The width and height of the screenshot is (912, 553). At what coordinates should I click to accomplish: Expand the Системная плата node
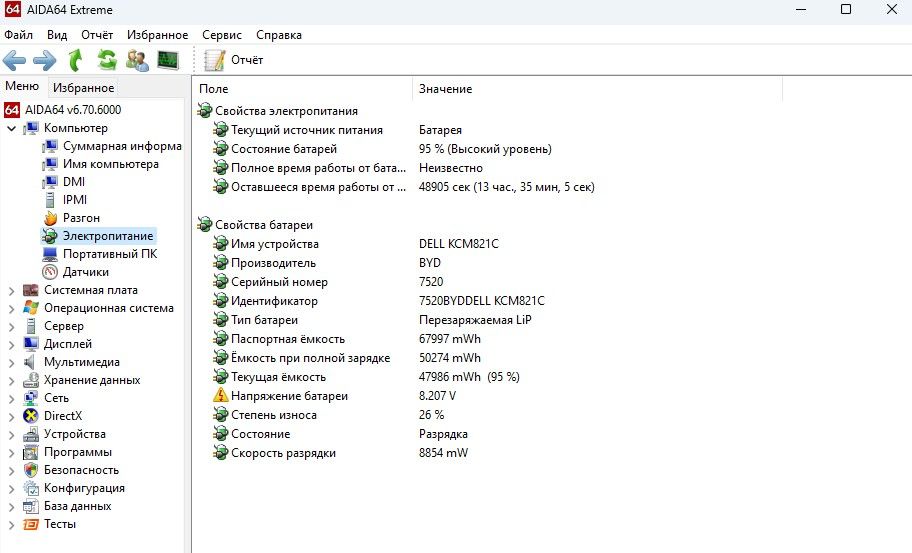[12, 291]
